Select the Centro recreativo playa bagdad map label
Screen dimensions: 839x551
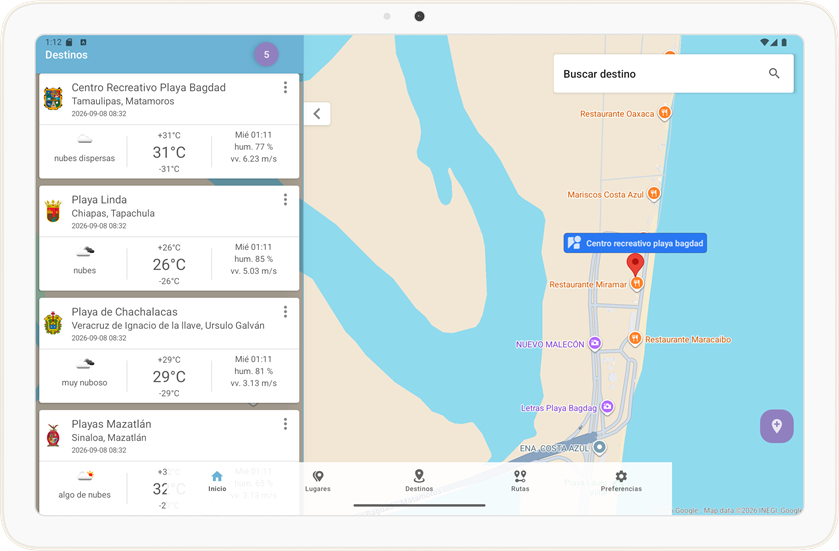tap(635, 243)
